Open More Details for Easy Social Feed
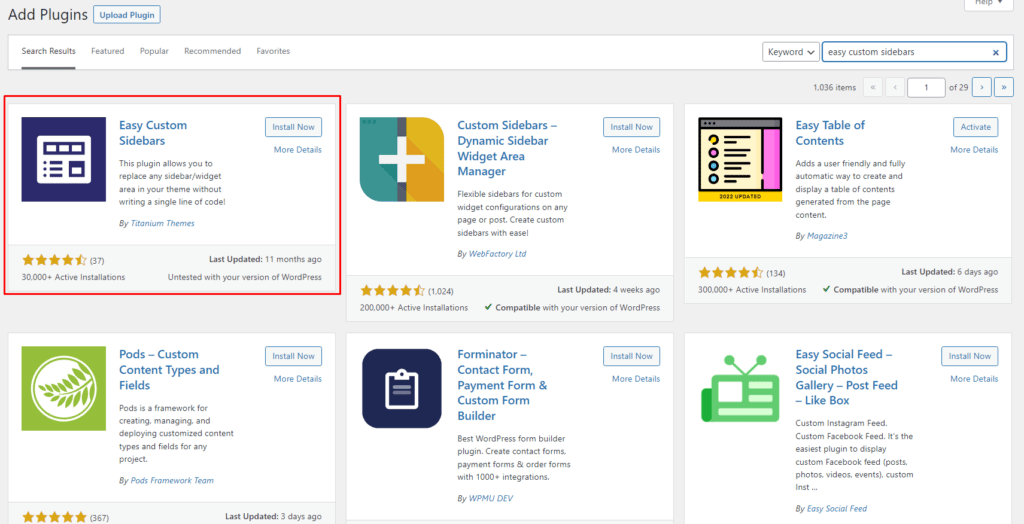 coord(974,378)
